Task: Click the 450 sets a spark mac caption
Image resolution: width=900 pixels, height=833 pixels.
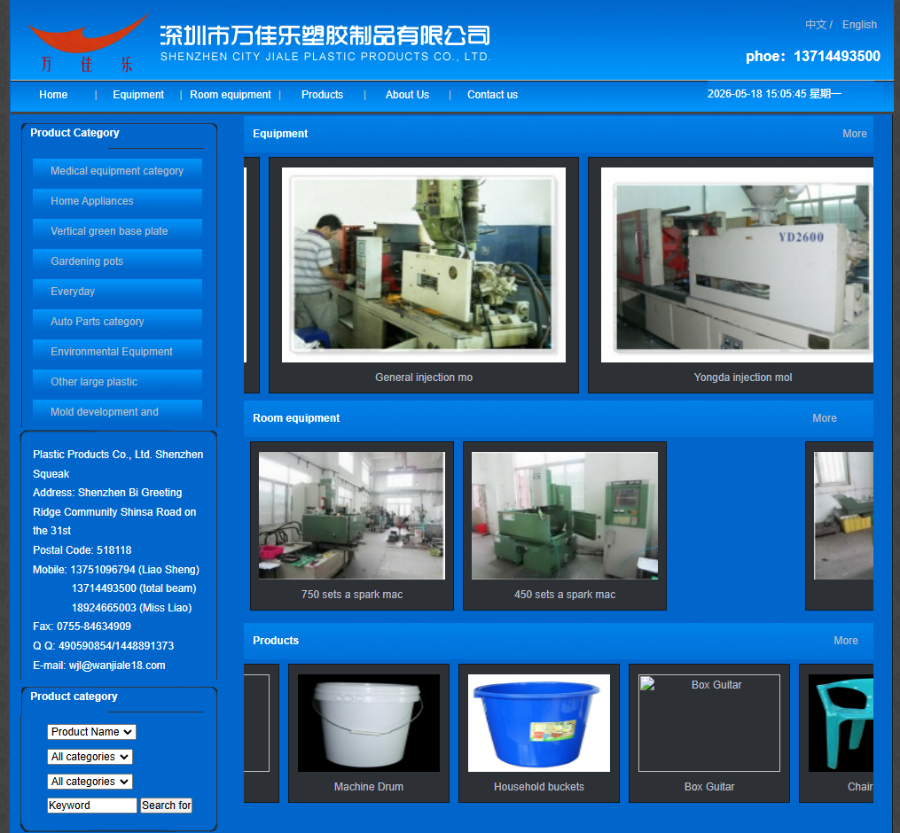Action: coord(565,594)
